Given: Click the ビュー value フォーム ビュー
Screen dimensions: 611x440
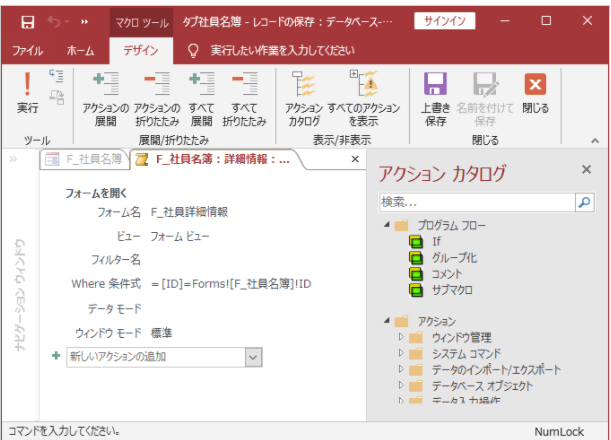Looking at the screenshot, I should pyautogui.click(x=180, y=236).
